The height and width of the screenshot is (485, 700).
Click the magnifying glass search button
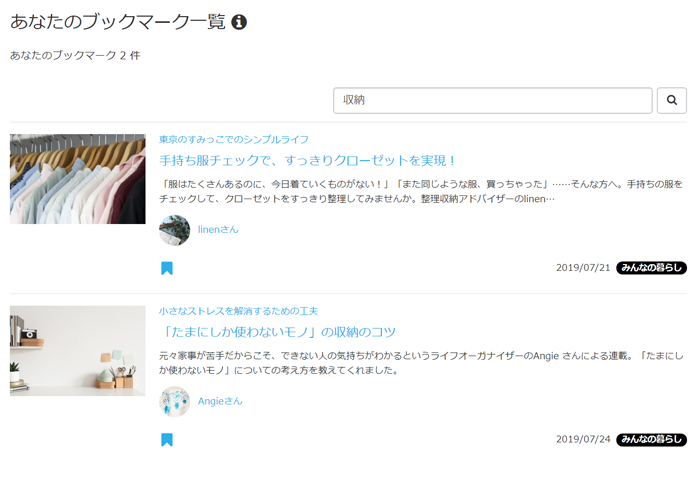(x=671, y=100)
